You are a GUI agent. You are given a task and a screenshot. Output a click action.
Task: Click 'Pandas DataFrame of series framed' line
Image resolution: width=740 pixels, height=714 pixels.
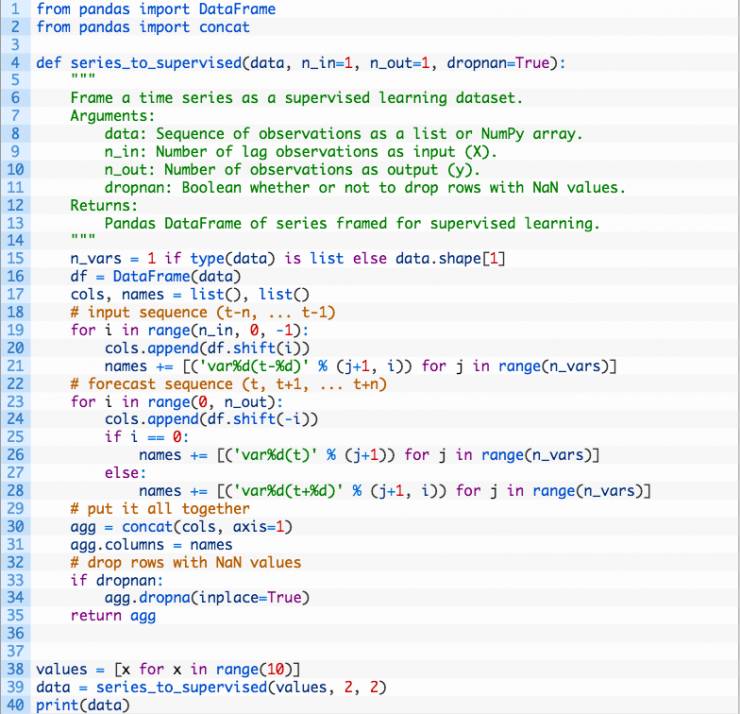pos(352,223)
